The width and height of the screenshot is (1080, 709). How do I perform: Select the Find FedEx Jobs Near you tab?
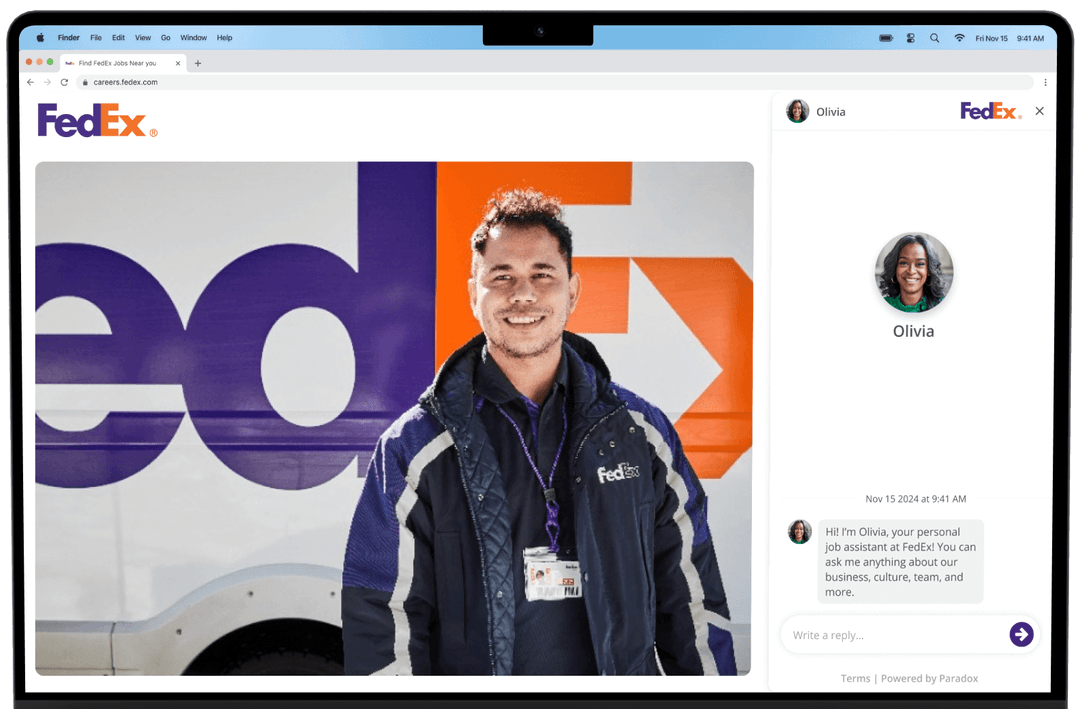pyautogui.click(x=115, y=62)
